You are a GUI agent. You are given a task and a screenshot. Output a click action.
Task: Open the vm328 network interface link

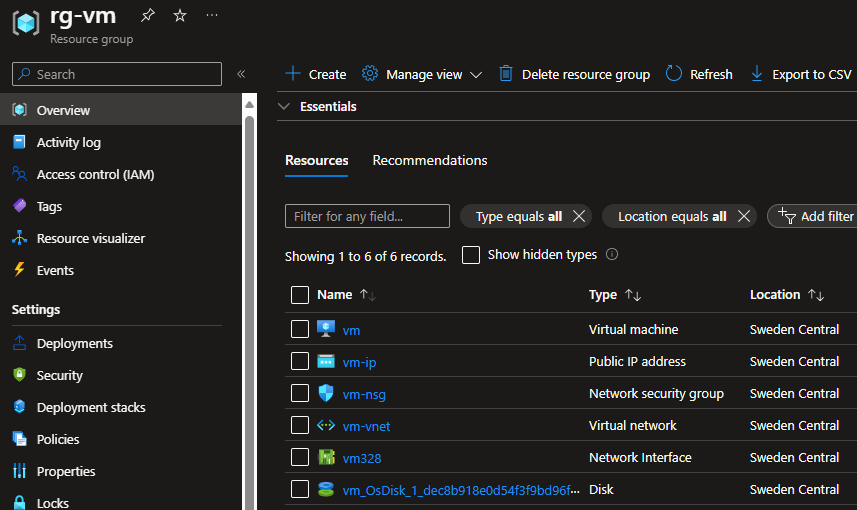click(362, 459)
